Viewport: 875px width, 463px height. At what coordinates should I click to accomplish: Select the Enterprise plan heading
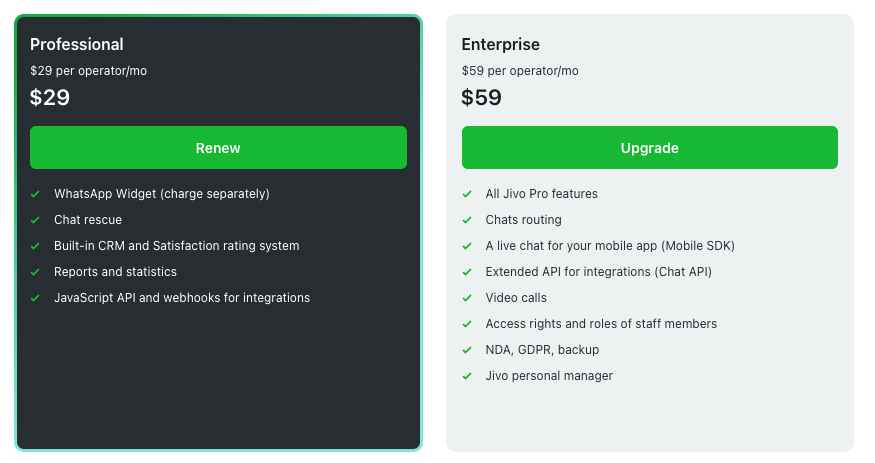tap(501, 44)
